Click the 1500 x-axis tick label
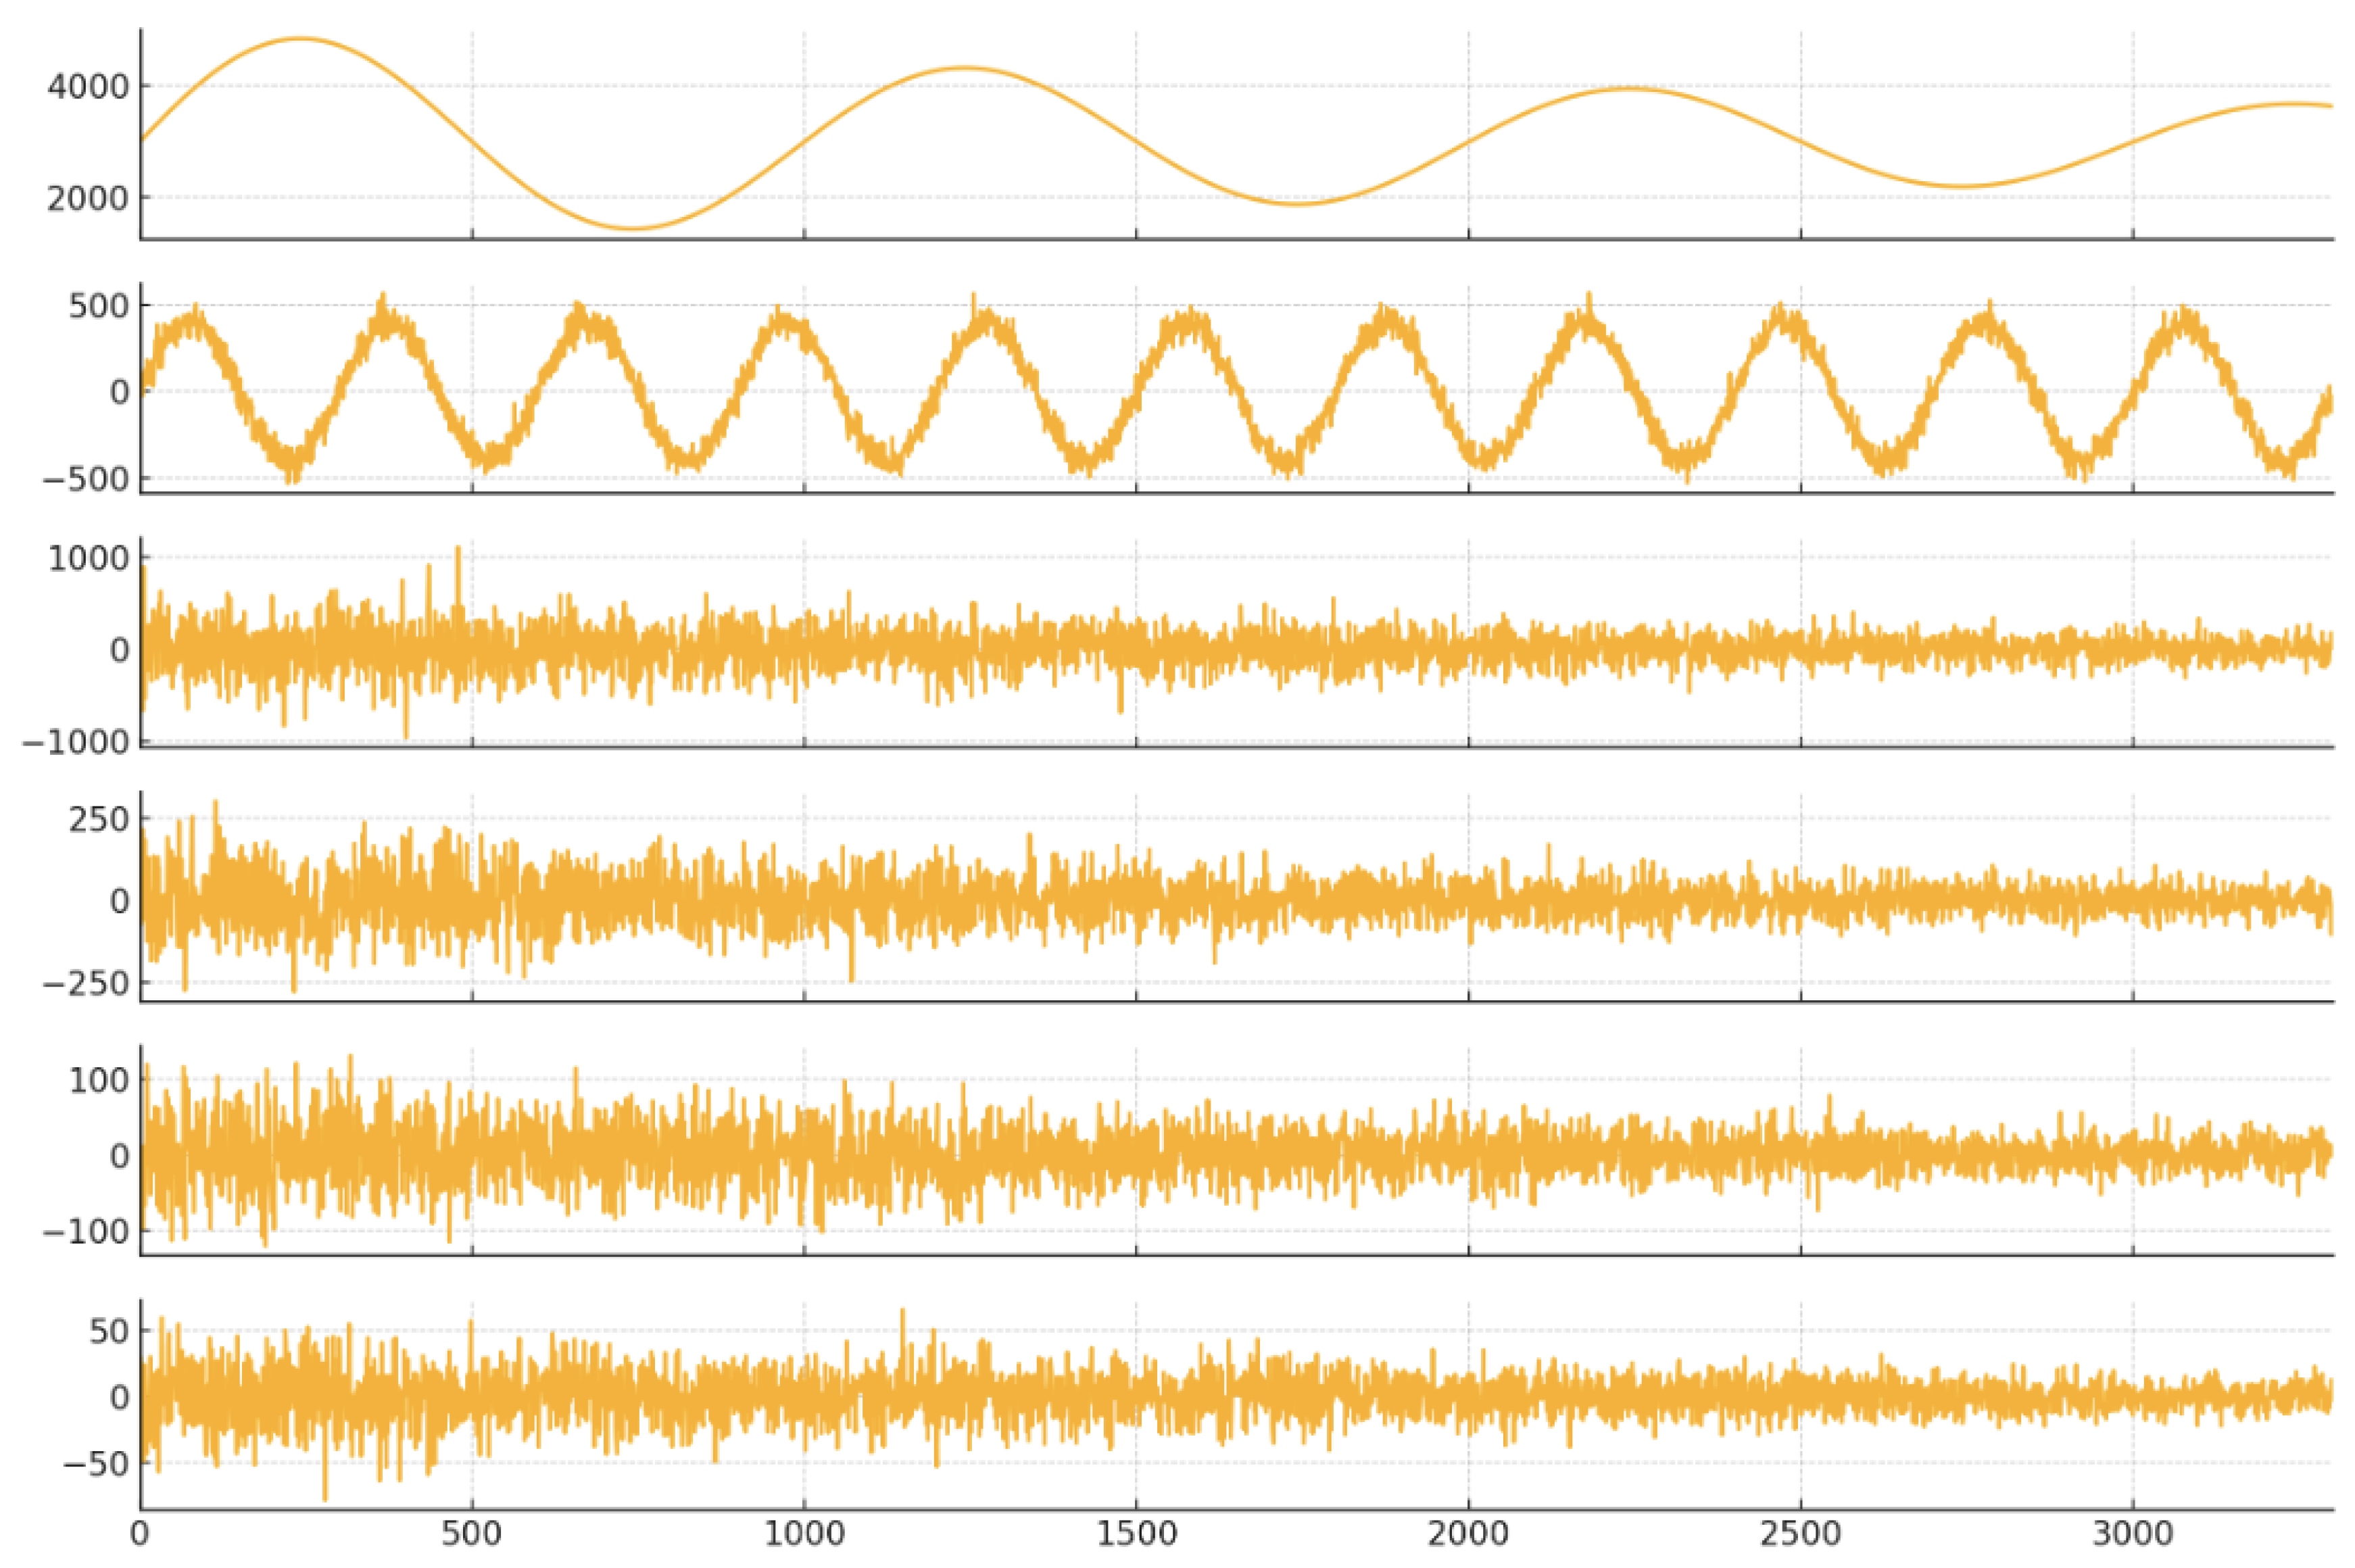 [x=1136, y=1534]
